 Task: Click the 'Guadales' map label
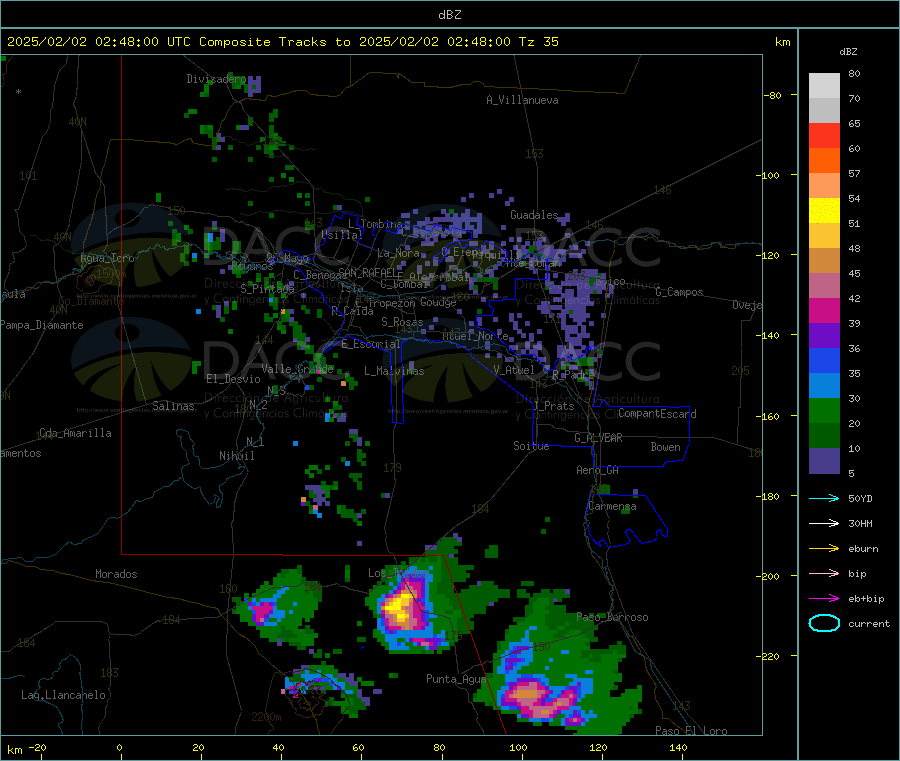534,215
